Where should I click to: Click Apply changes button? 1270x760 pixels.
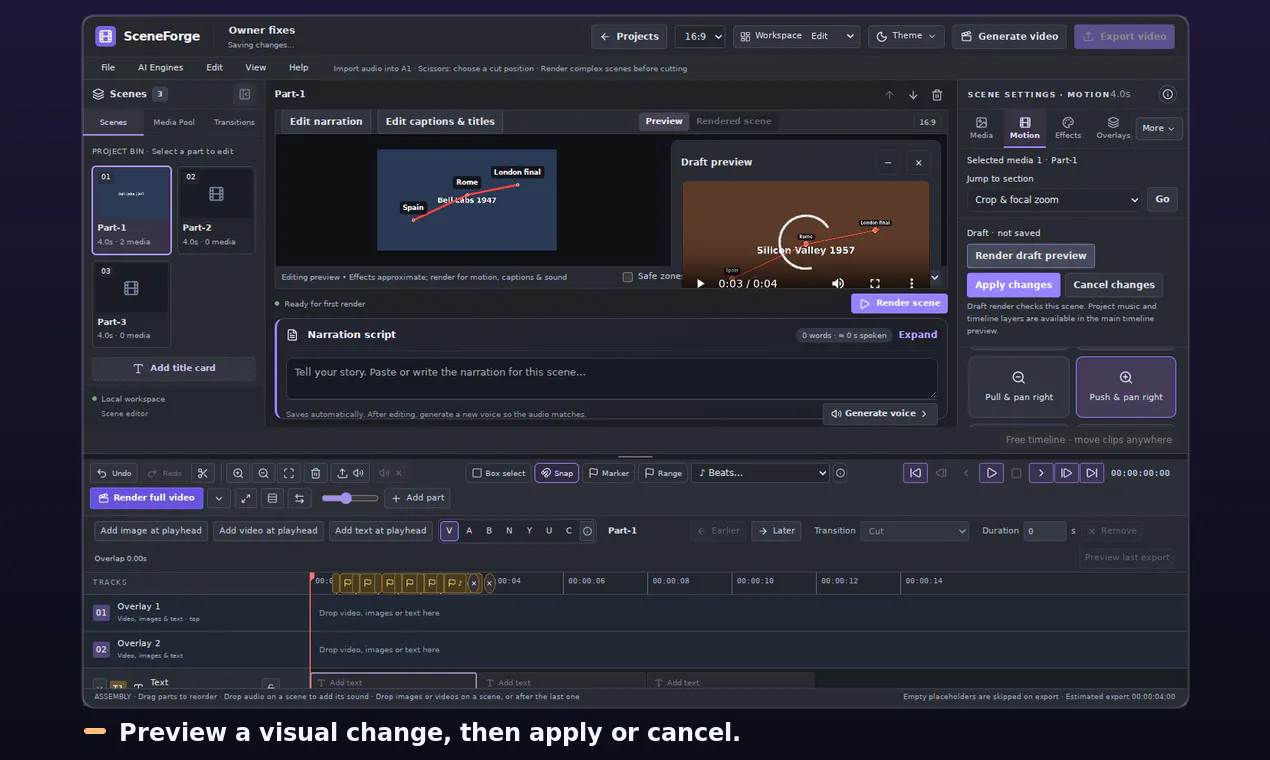coord(1014,285)
